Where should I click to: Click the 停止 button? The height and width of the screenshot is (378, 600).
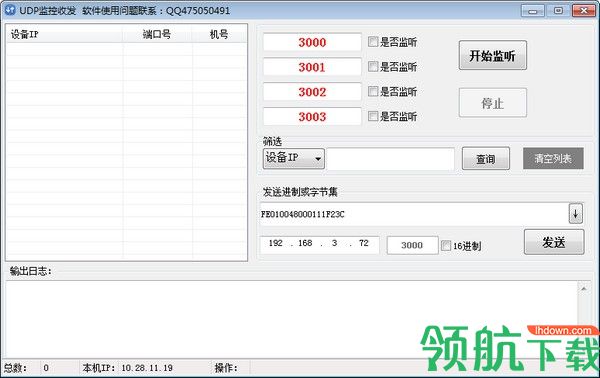pyautogui.click(x=492, y=103)
